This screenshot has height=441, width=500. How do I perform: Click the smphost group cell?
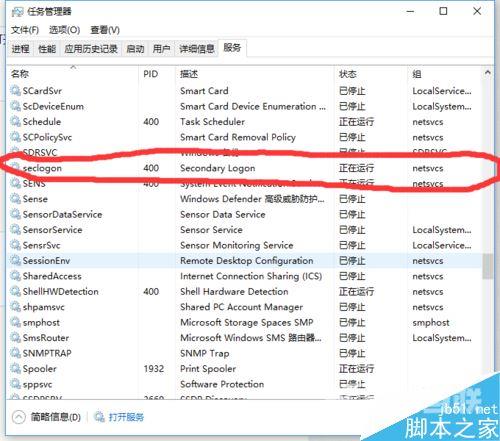click(431, 322)
